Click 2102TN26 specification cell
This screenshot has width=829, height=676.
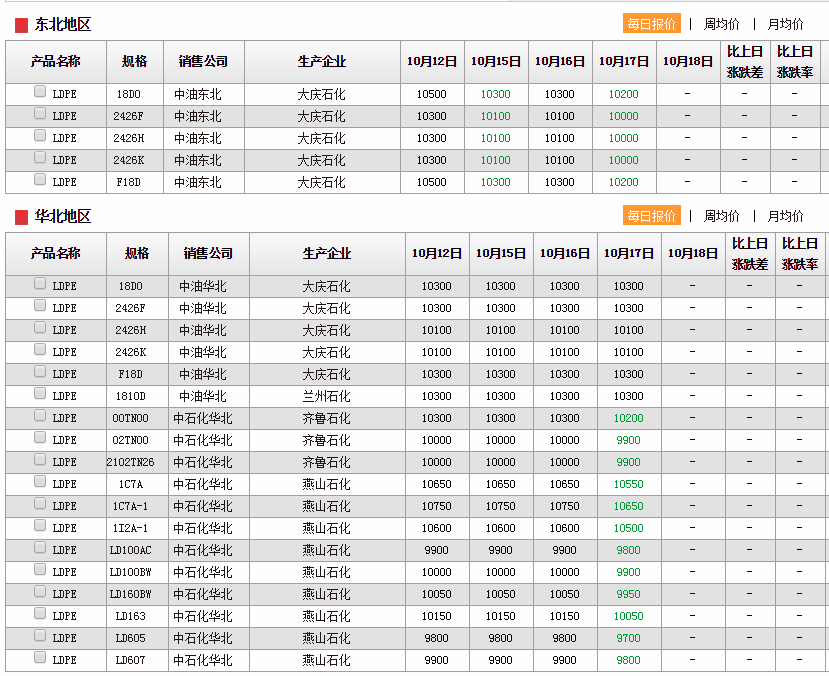coord(130,462)
